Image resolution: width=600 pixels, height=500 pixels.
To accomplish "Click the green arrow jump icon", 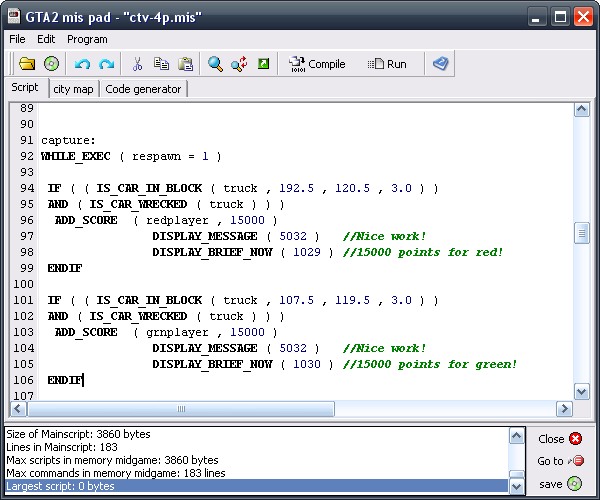I will pyautogui.click(x=263, y=64).
